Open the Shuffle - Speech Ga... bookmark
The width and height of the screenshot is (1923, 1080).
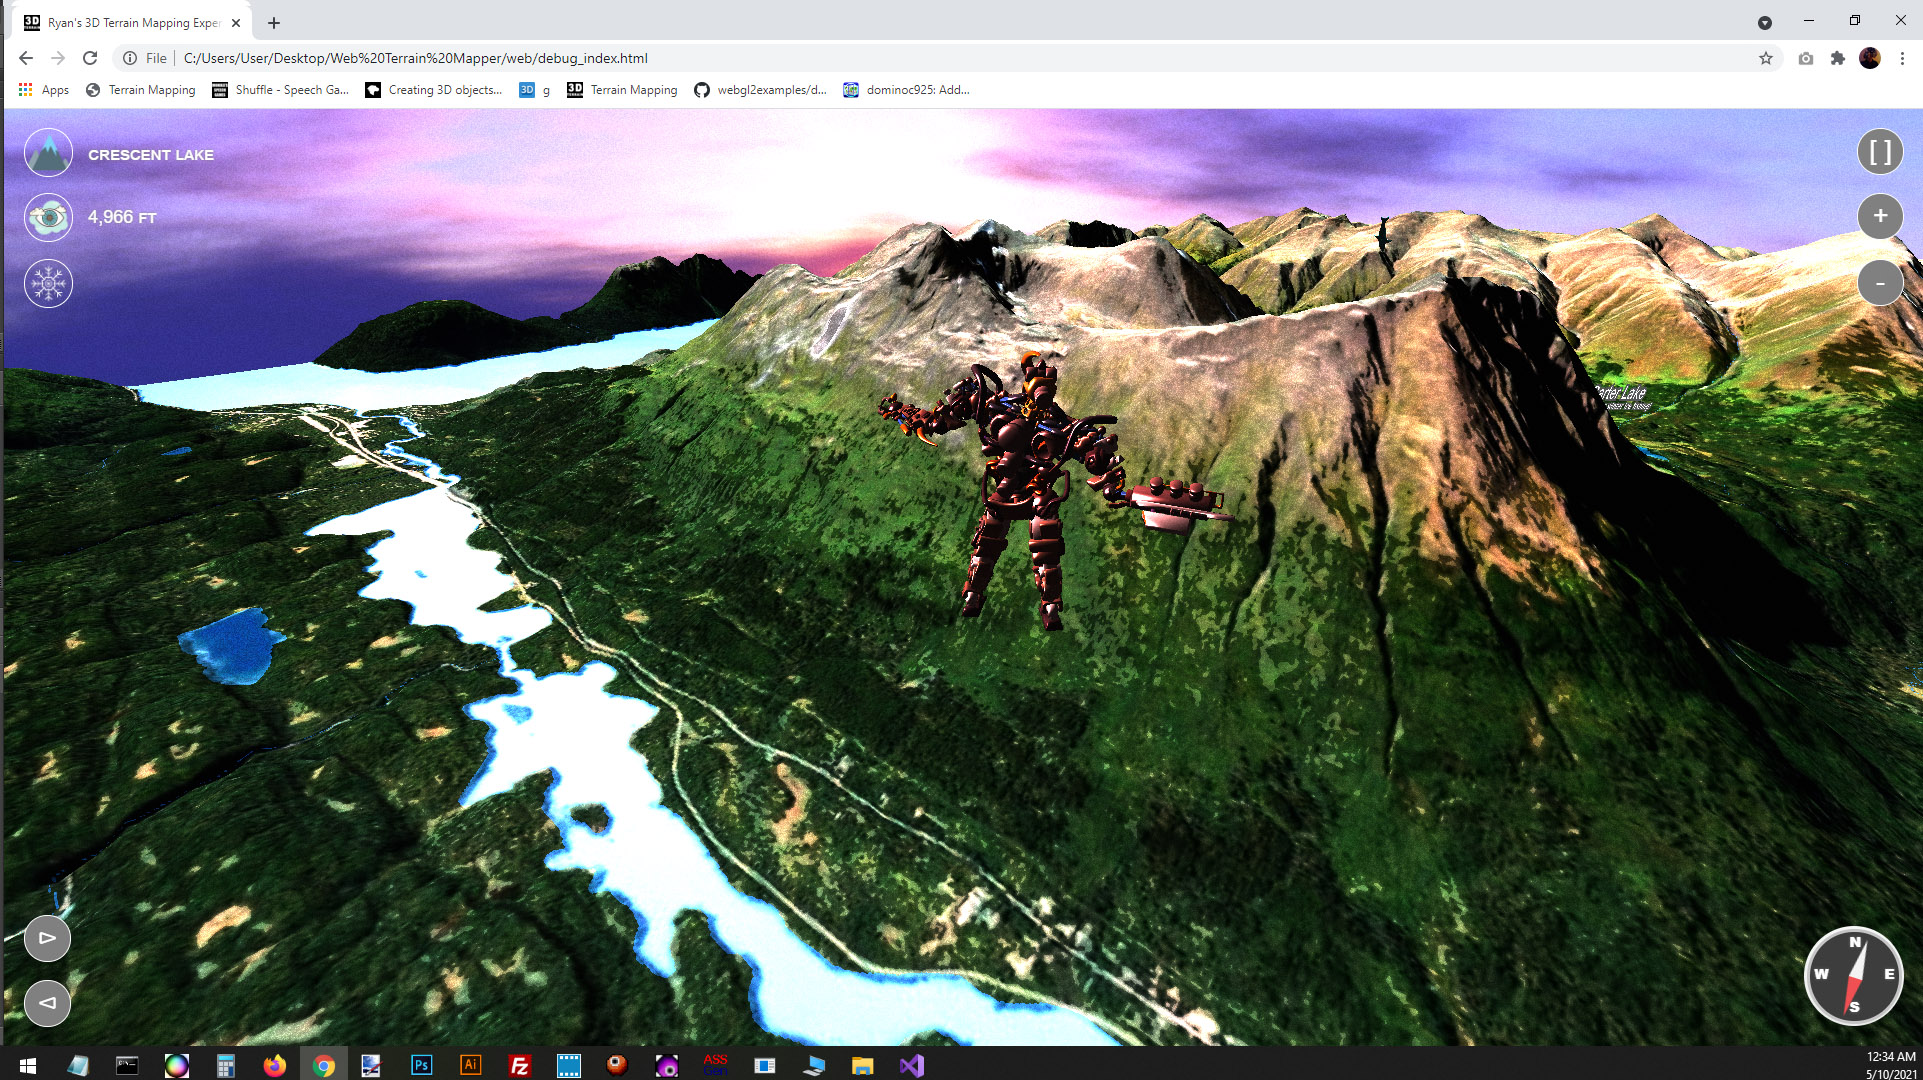[x=280, y=90]
